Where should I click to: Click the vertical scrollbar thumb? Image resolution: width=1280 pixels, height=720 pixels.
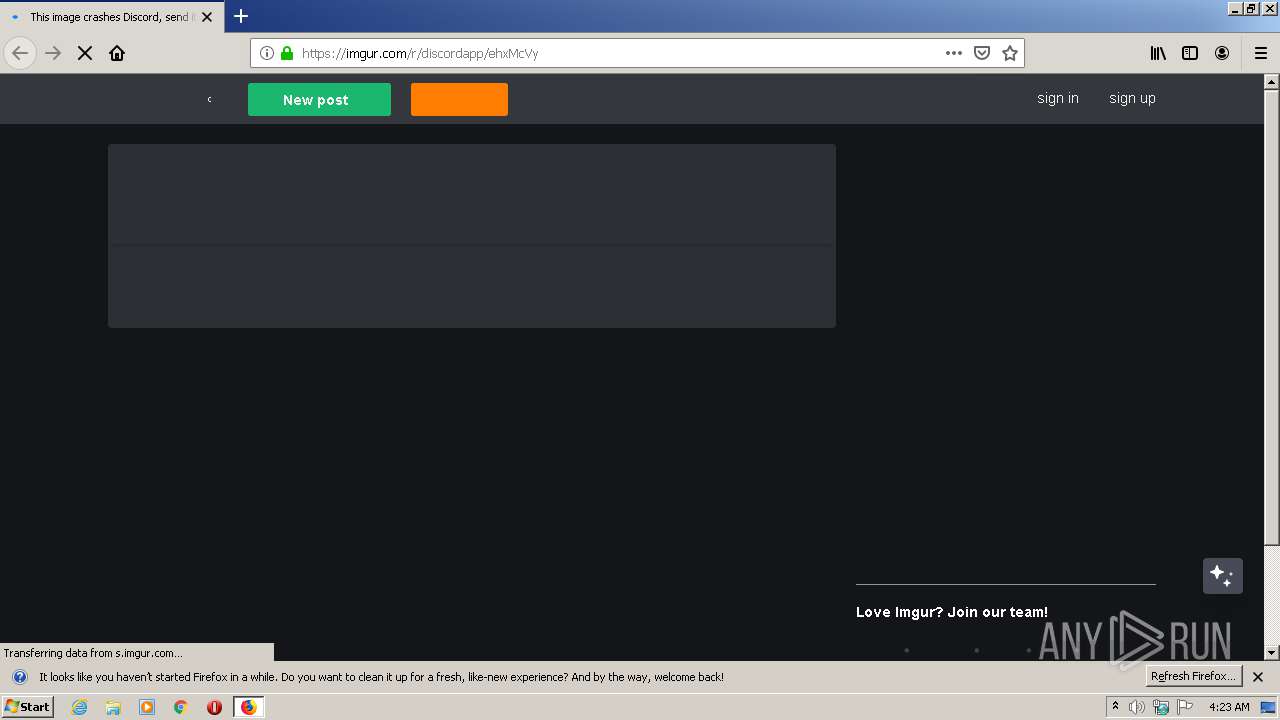coord(1272,318)
